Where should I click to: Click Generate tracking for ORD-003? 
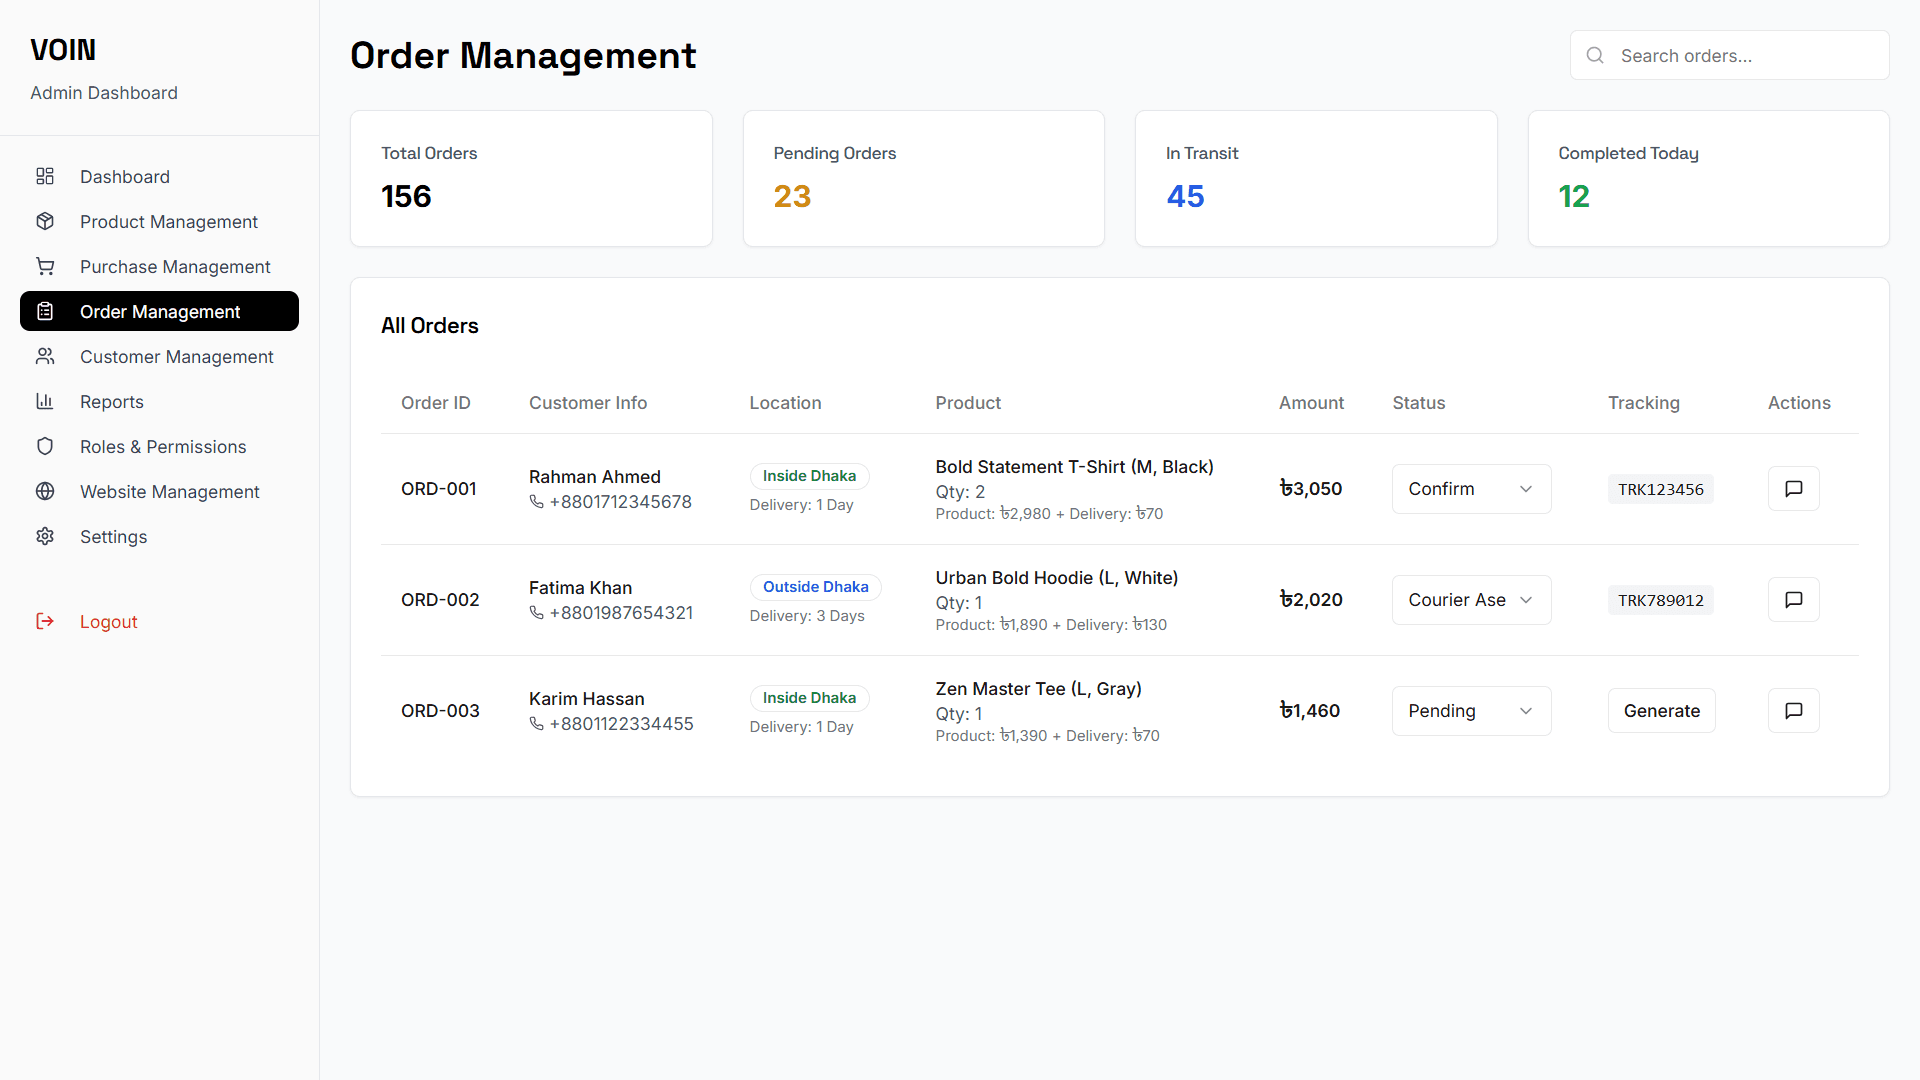pos(1661,711)
